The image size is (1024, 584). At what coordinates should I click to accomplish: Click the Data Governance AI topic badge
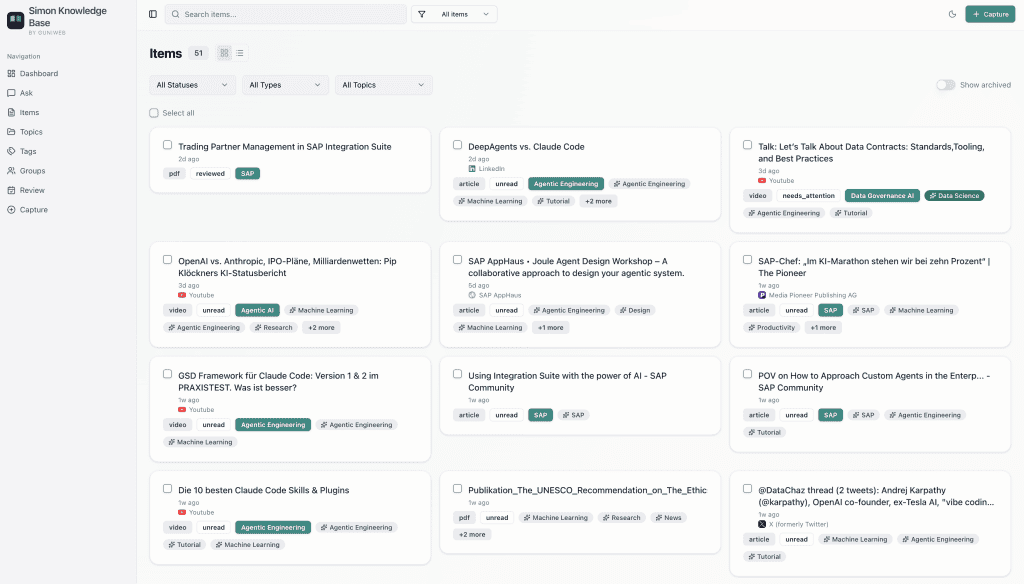pyautogui.click(x=882, y=195)
